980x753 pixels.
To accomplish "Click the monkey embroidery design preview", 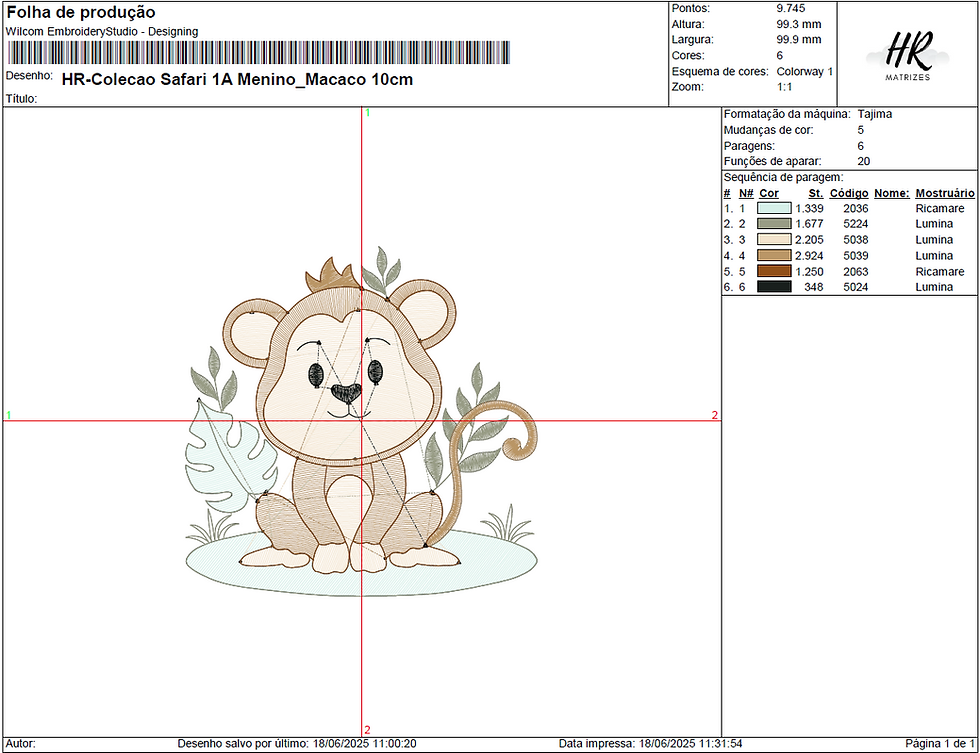I will point(361,421).
